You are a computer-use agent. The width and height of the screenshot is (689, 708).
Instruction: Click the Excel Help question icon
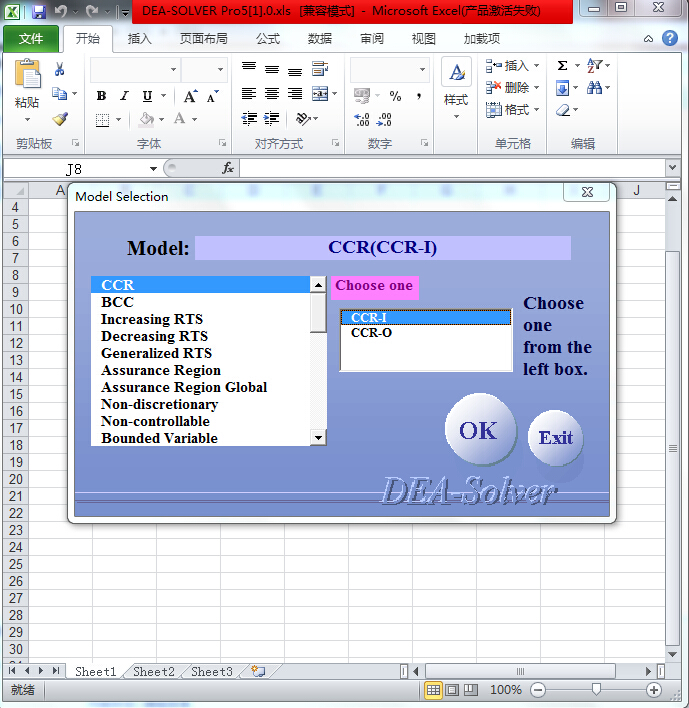pyautogui.click(x=670, y=38)
